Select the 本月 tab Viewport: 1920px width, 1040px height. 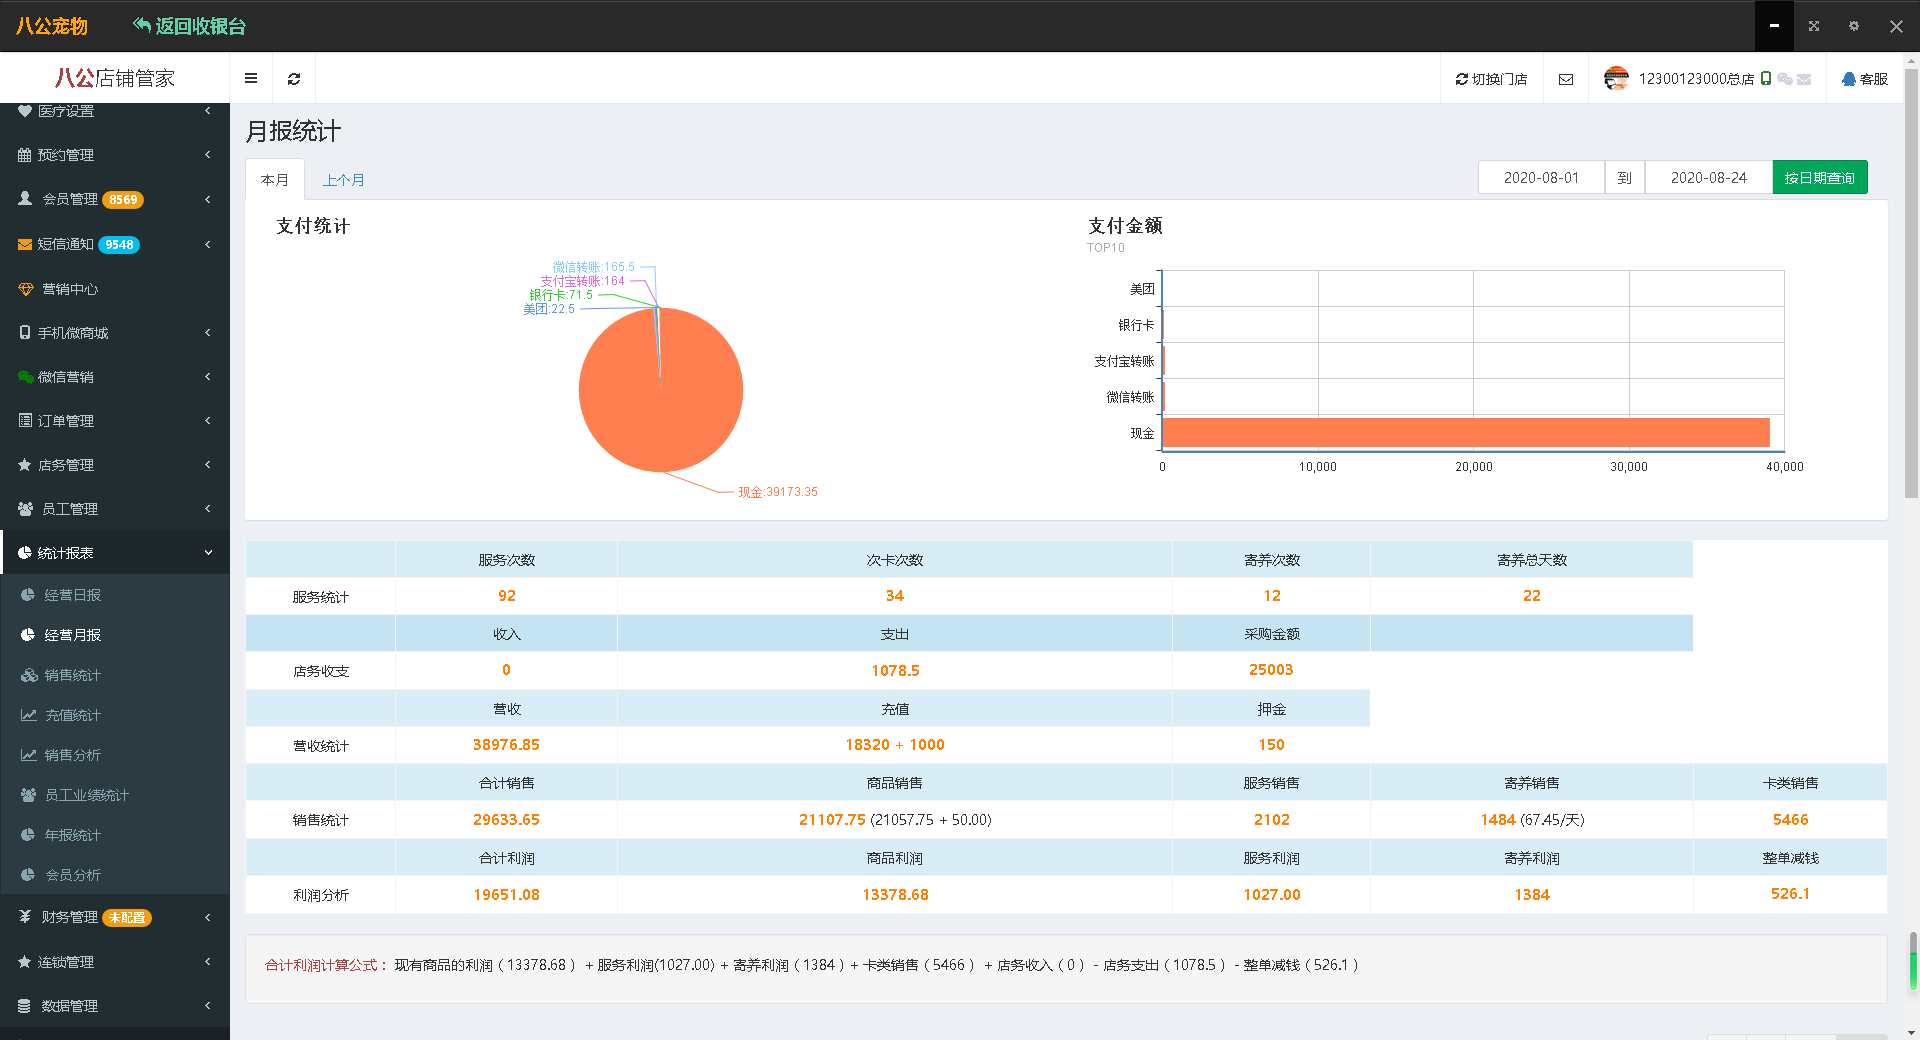pyautogui.click(x=275, y=180)
